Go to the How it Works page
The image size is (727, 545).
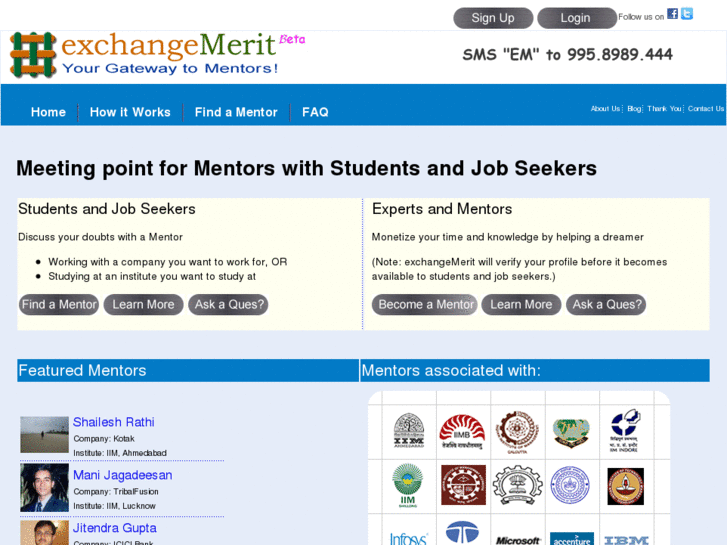[x=130, y=112]
